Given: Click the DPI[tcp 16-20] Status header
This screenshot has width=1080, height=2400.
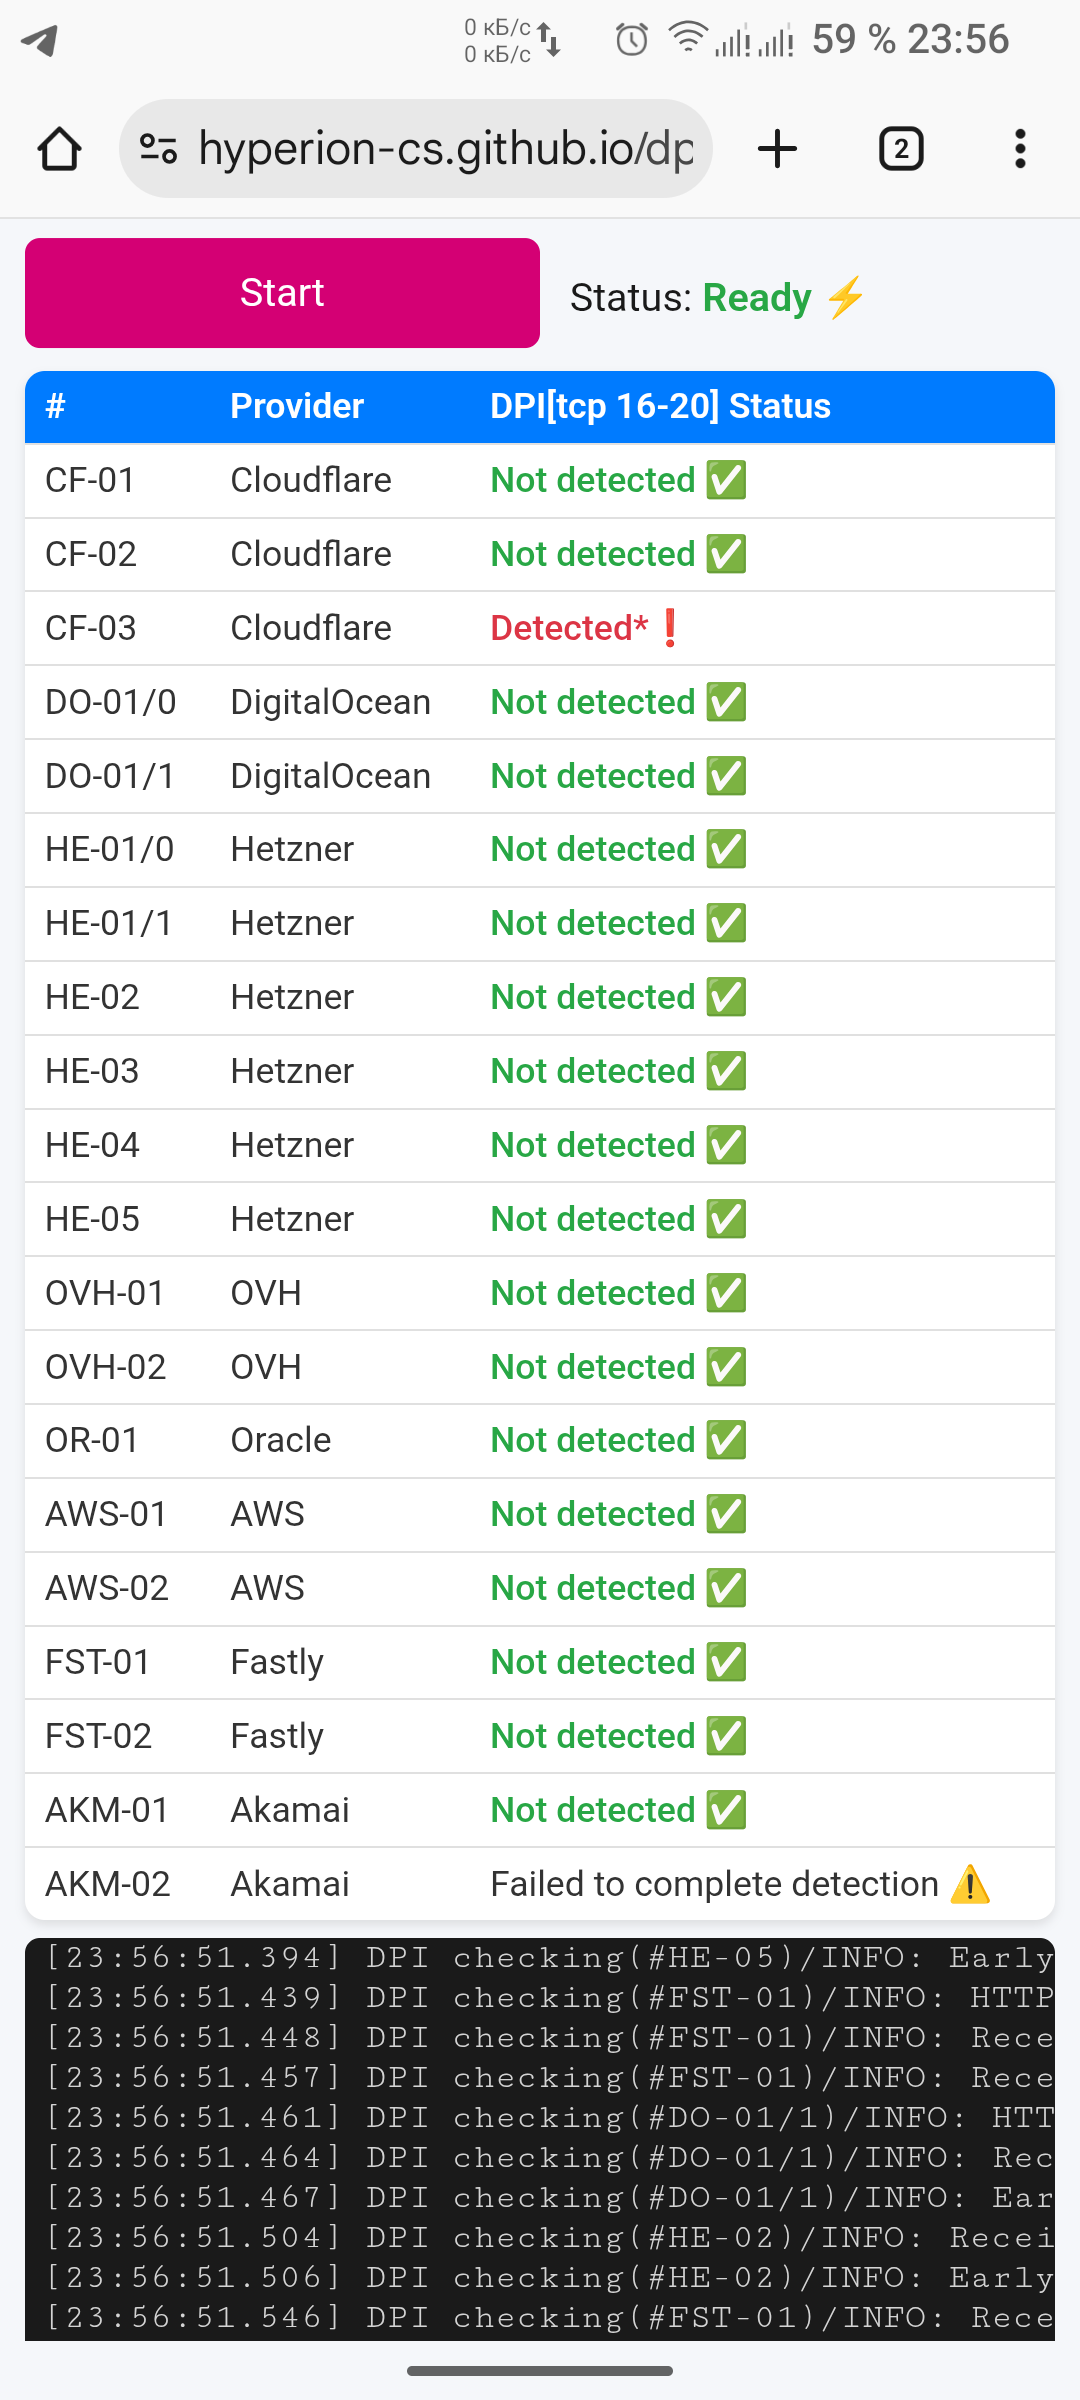Looking at the screenshot, I should click(660, 406).
